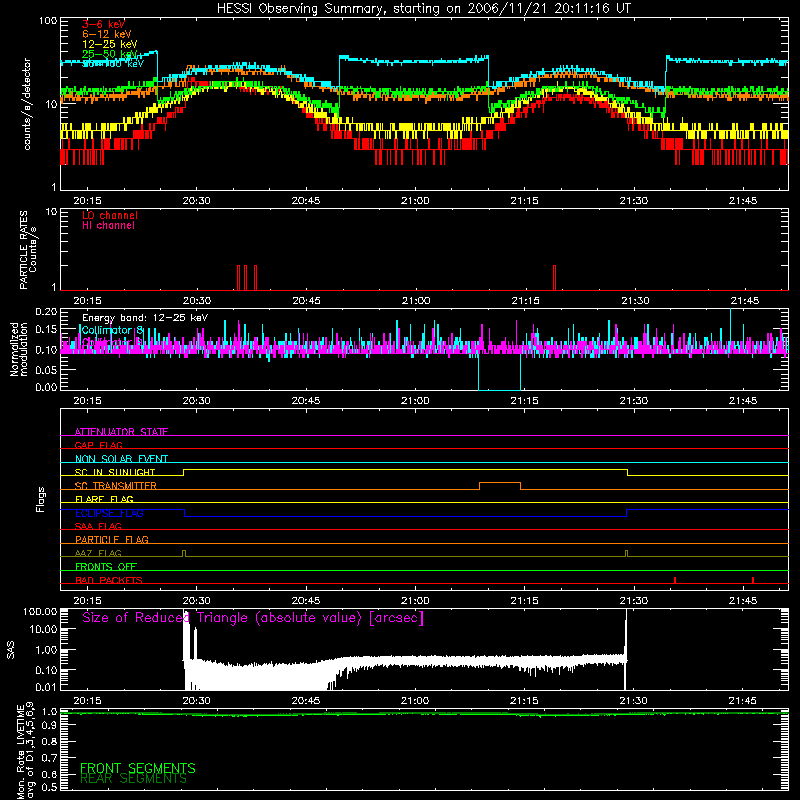This screenshot has width=800, height=800.
Task: Click the '0.20' tick on the modulation axis
Action: pyautogui.click(x=46, y=311)
